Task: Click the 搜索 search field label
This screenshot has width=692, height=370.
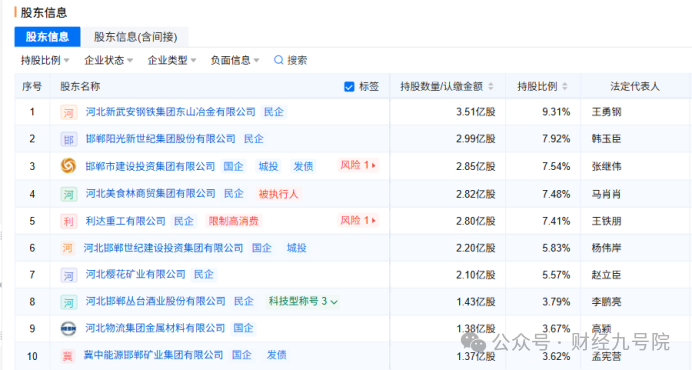Action: pyautogui.click(x=297, y=60)
